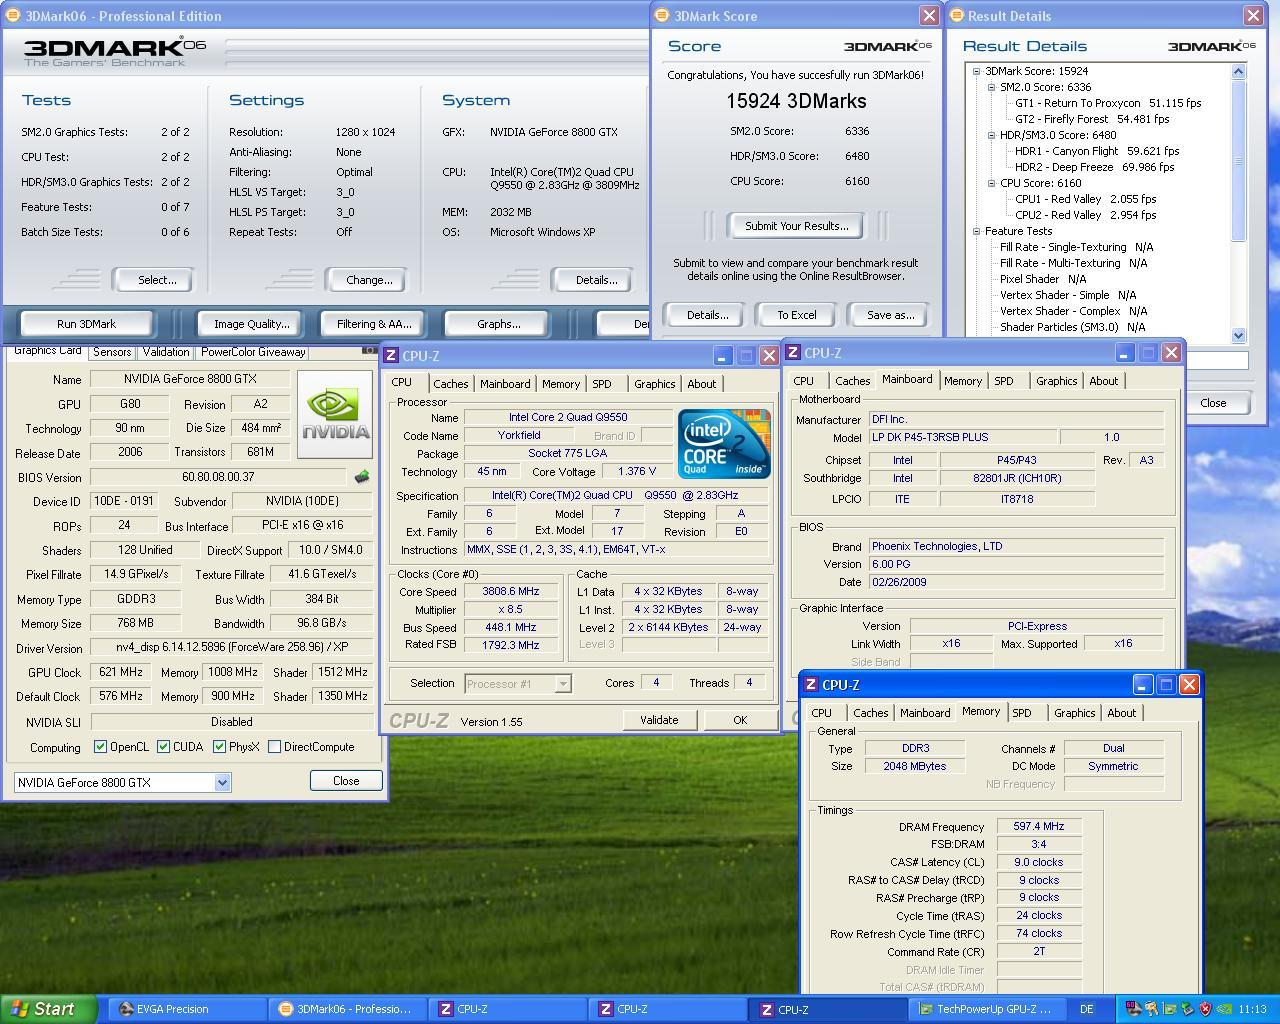Collapse the SM2.0 Score: 6336 node
Viewport: 1280px width, 1024px height.
click(991, 87)
